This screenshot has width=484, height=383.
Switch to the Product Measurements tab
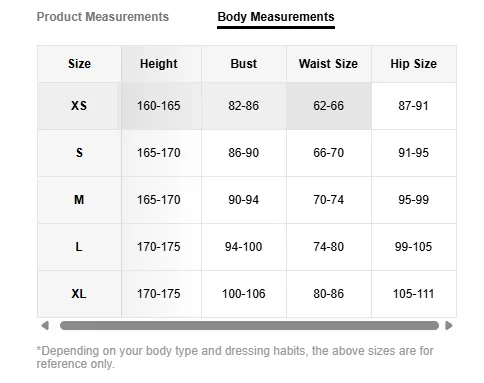coord(103,17)
